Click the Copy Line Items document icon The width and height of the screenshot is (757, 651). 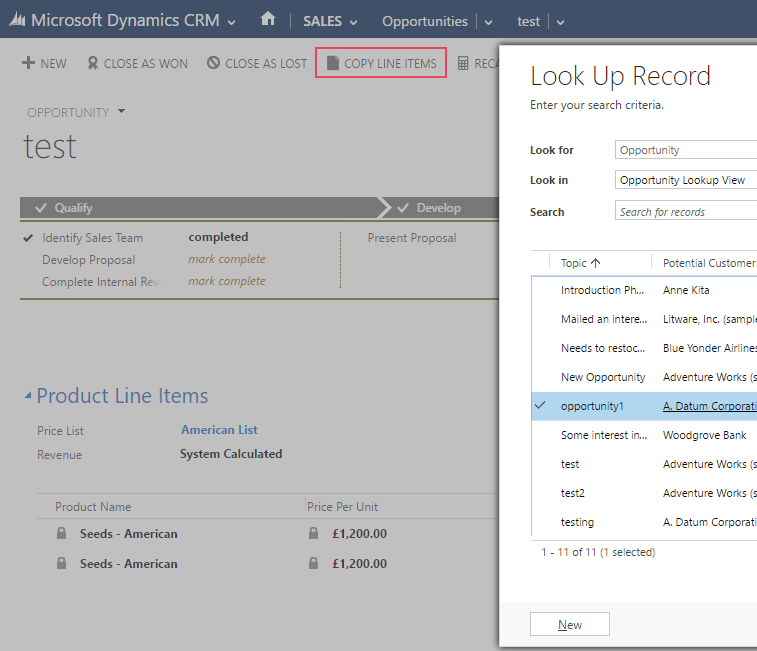pyautogui.click(x=333, y=63)
